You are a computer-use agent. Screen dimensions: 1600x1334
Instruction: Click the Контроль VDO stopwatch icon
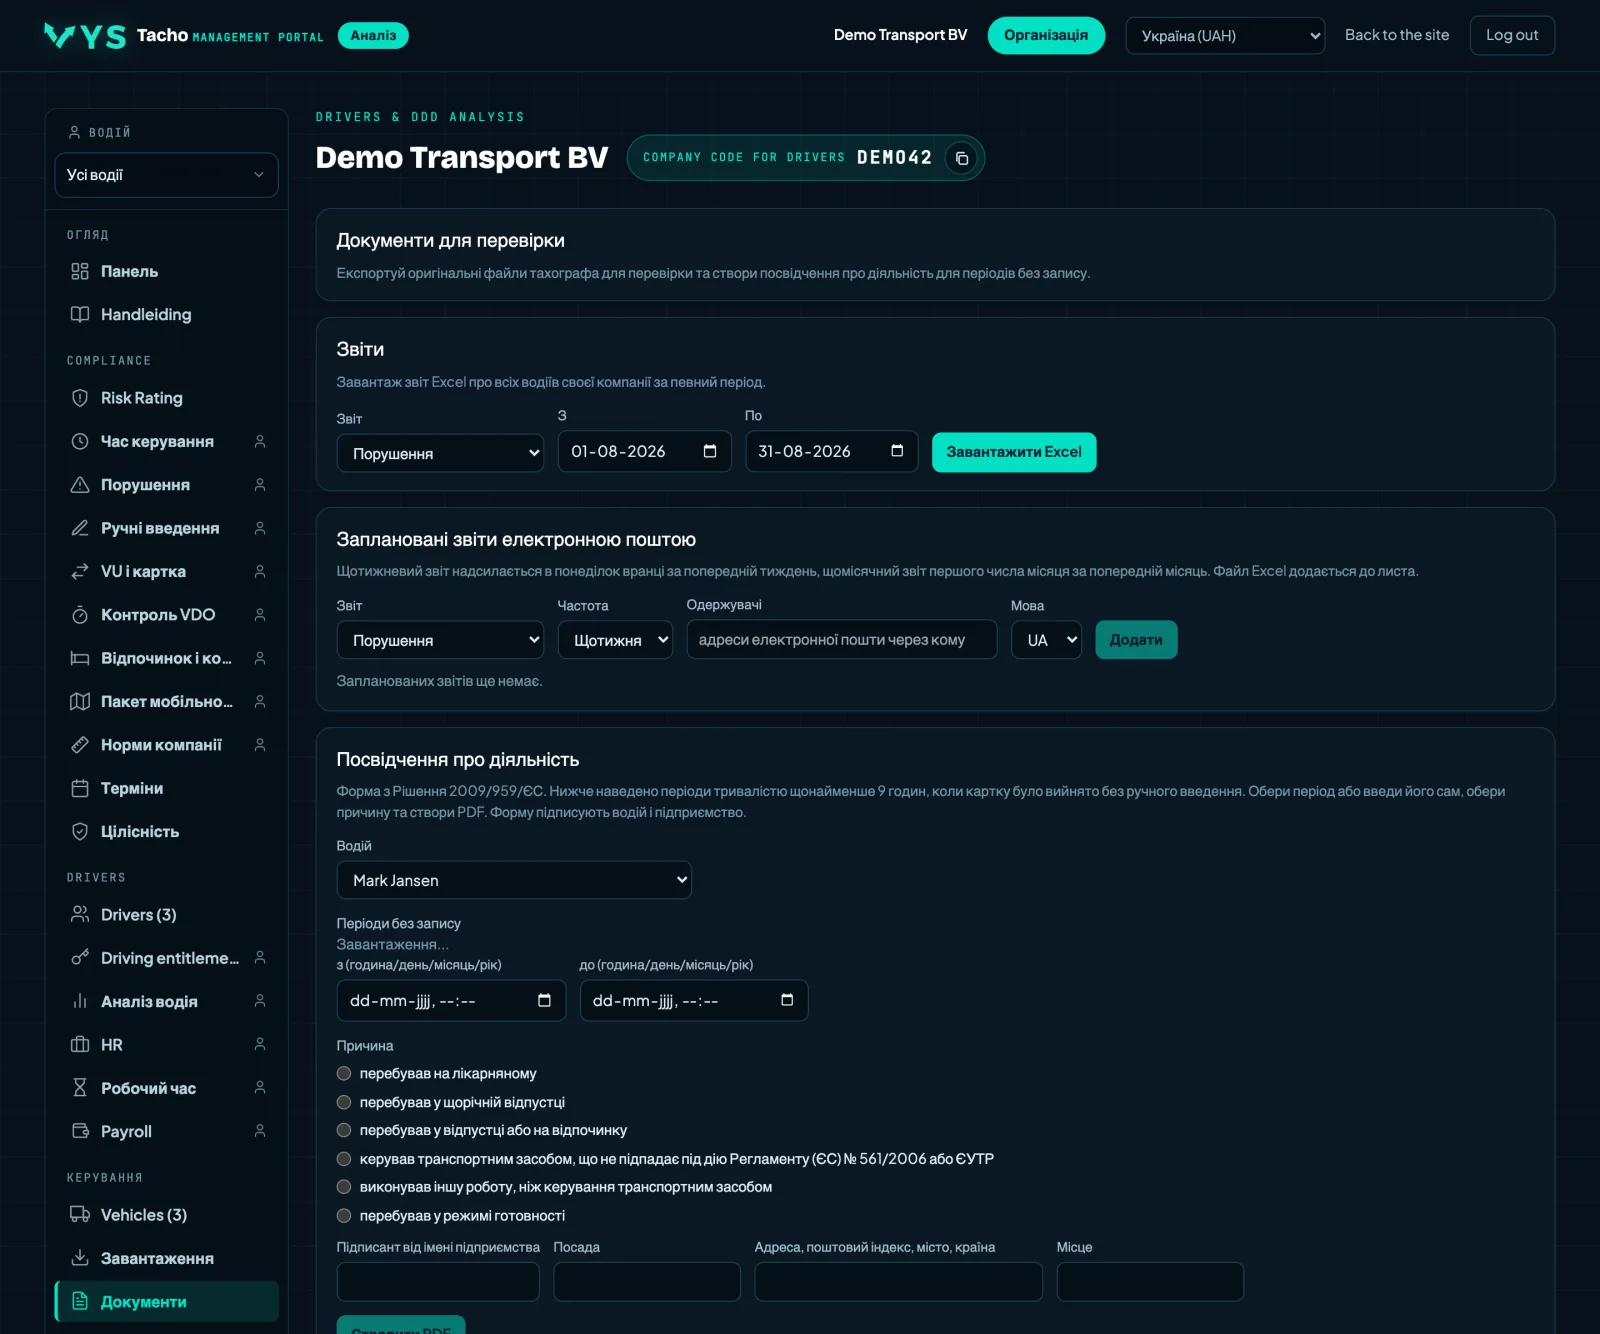[80, 615]
